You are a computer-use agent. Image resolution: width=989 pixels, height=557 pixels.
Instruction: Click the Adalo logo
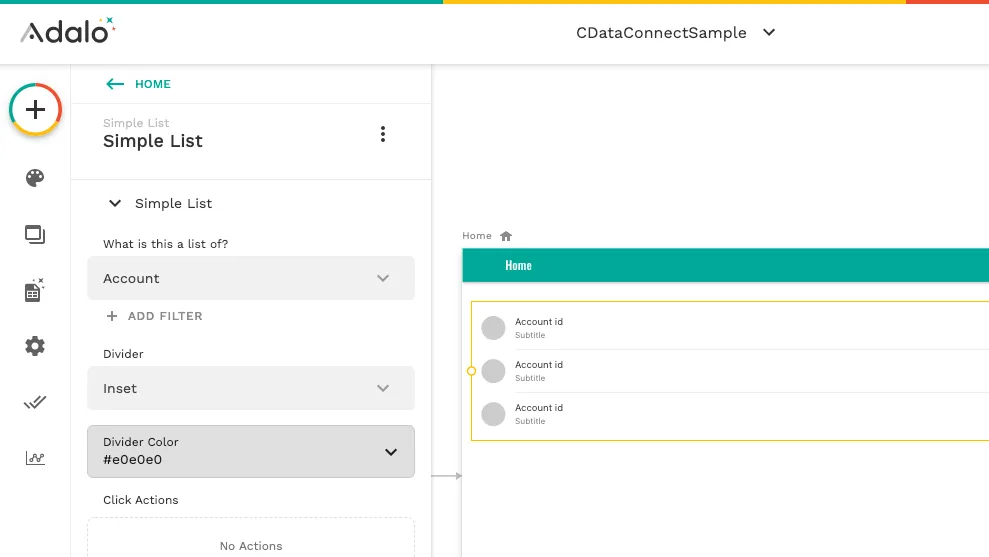point(68,32)
